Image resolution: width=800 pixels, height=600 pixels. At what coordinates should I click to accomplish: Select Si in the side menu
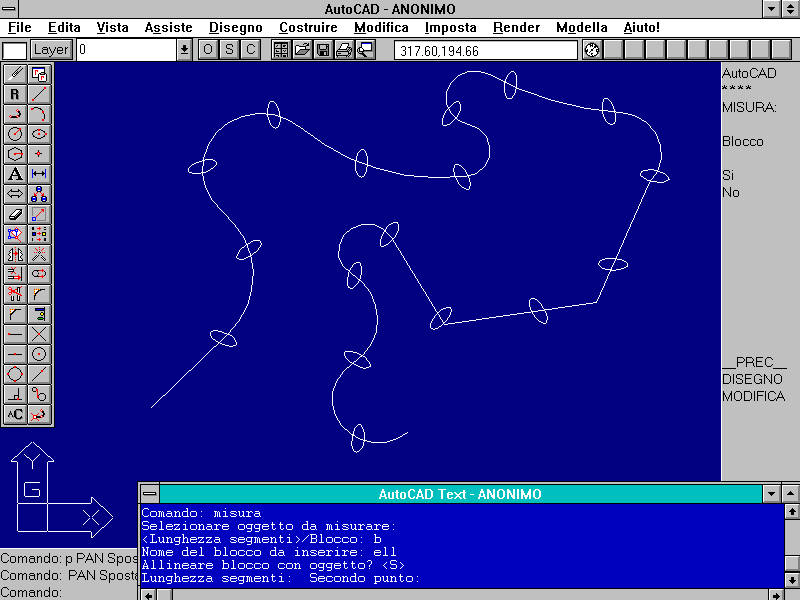click(728, 175)
